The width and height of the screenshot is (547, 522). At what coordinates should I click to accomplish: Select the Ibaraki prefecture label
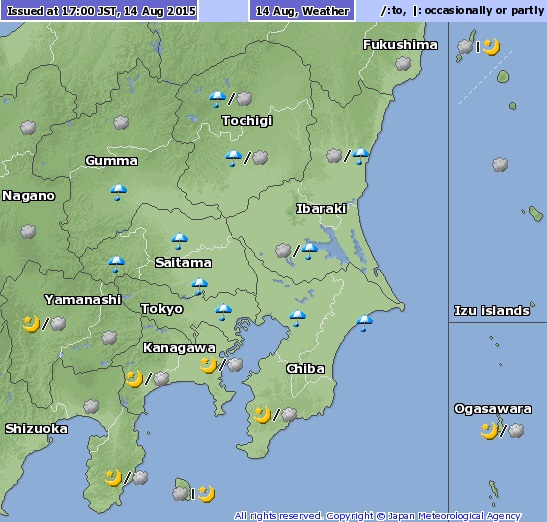pos(321,209)
